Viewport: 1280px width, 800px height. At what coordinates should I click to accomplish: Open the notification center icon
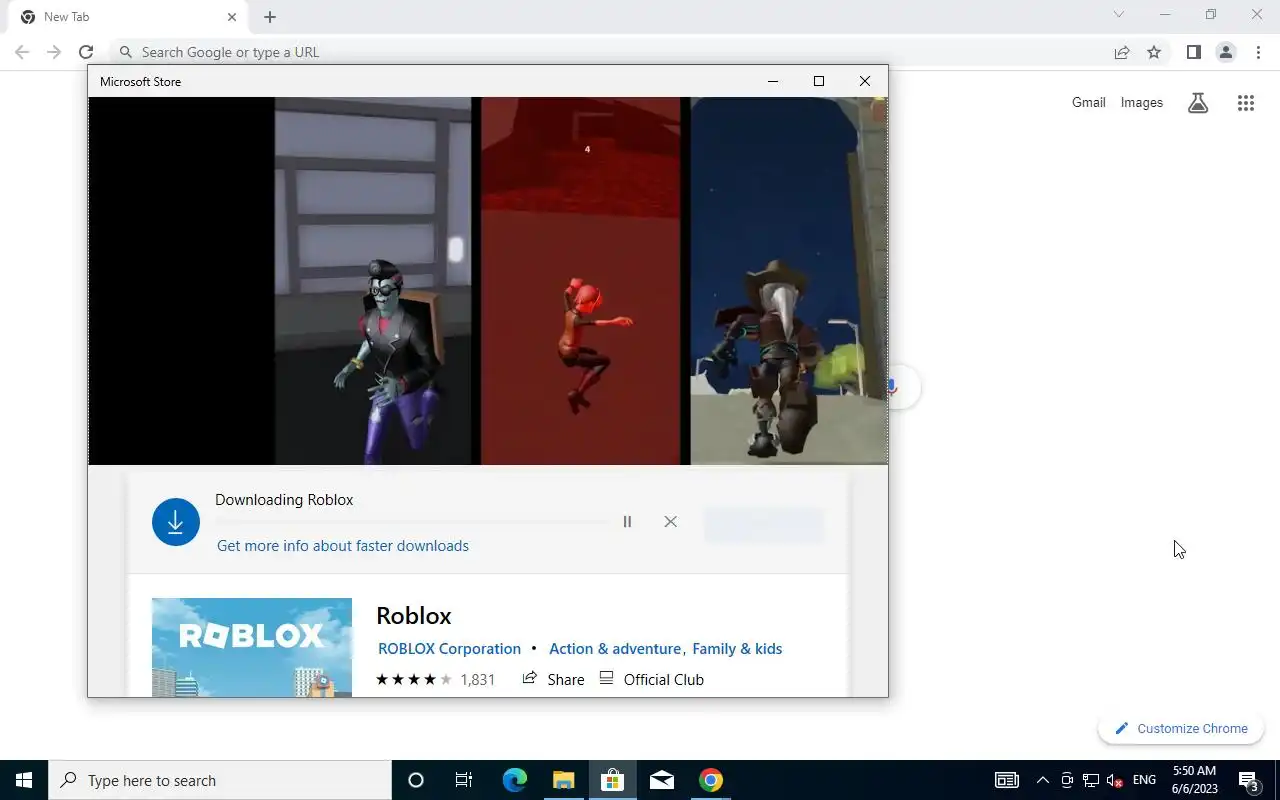click(x=1248, y=780)
